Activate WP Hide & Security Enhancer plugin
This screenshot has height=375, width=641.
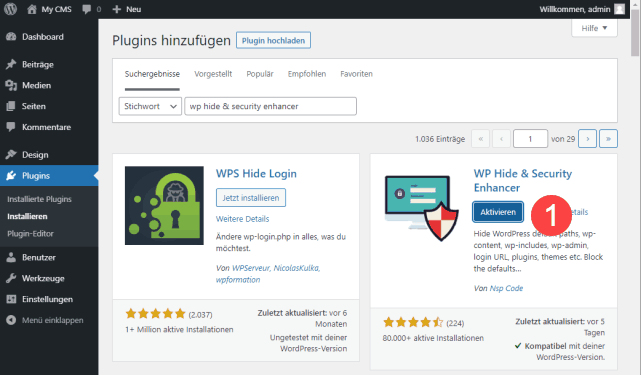point(498,212)
